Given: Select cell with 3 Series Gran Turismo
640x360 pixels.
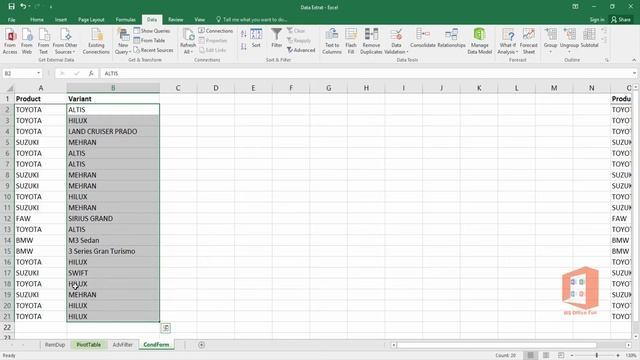Looking at the screenshot, I should coord(113,251).
